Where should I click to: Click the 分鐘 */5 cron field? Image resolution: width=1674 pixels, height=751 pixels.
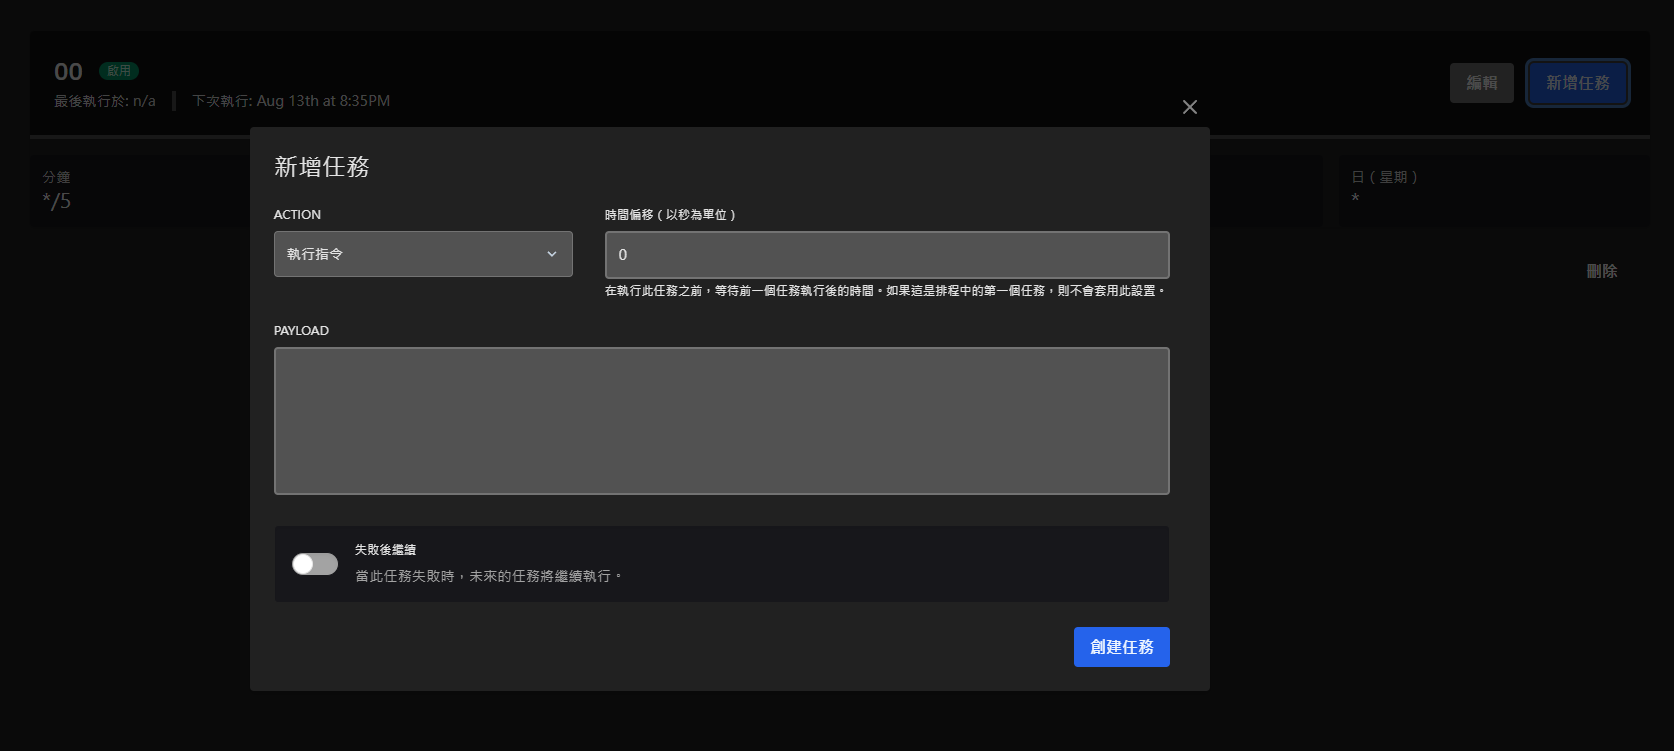(57, 190)
